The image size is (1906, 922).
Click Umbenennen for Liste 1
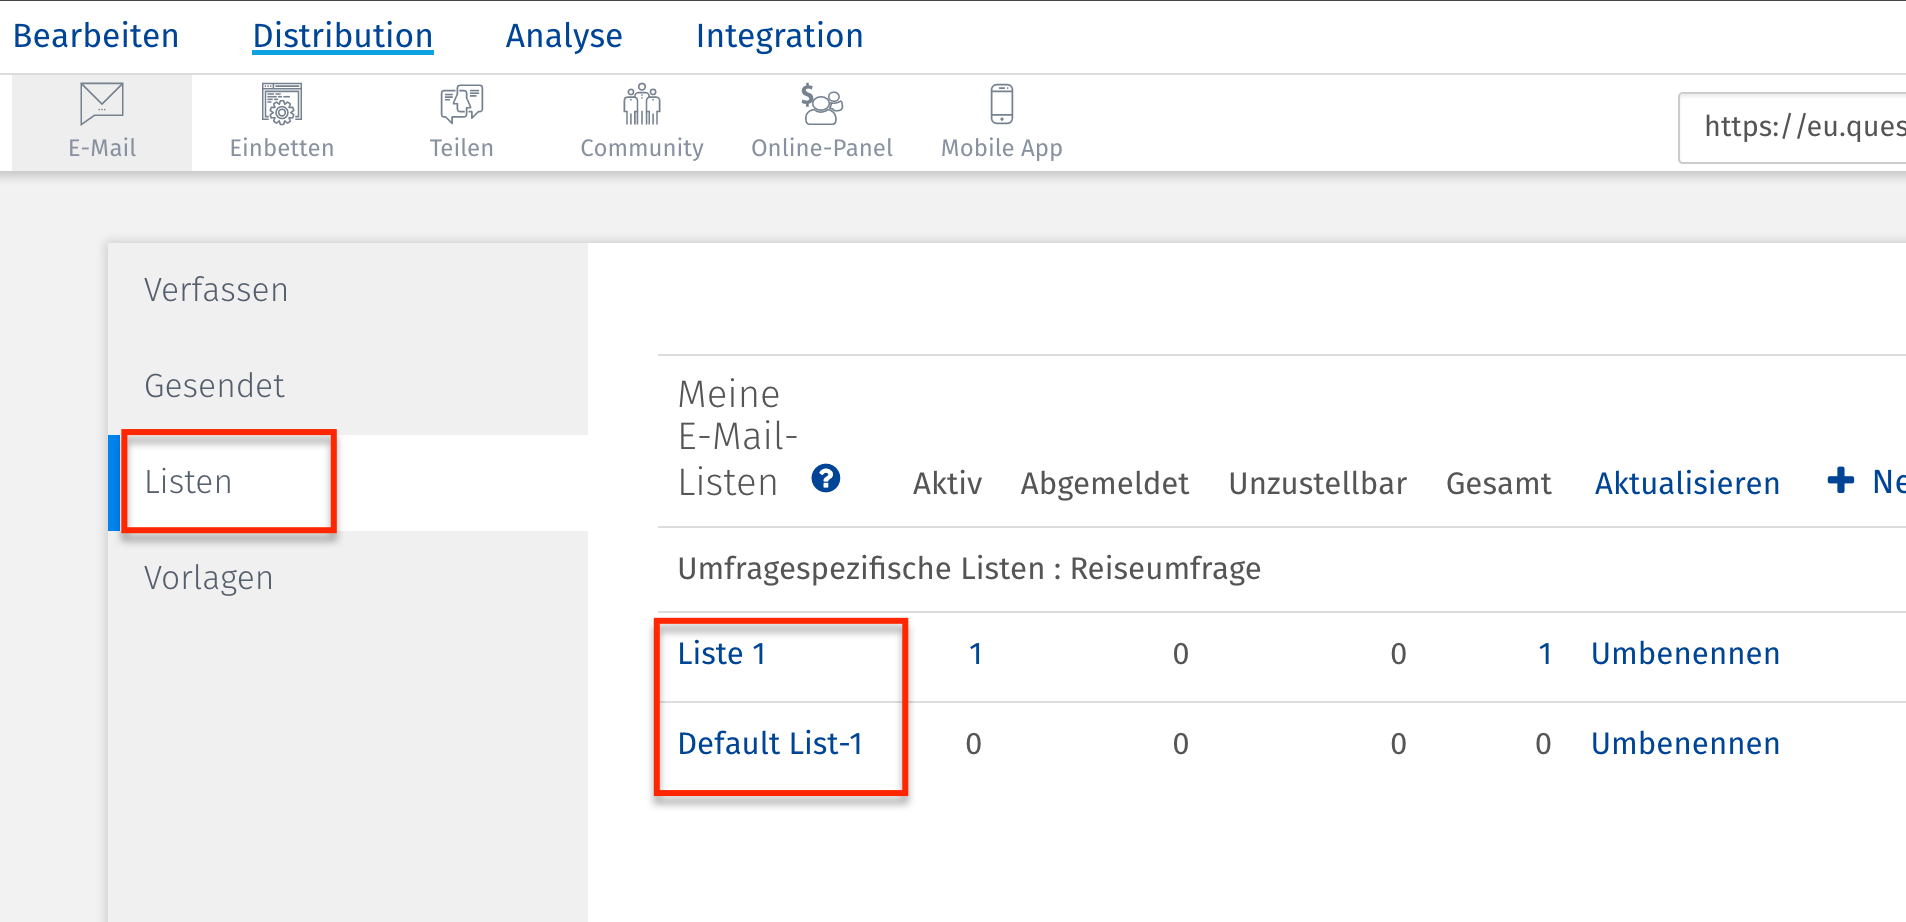pos(1685,654)
